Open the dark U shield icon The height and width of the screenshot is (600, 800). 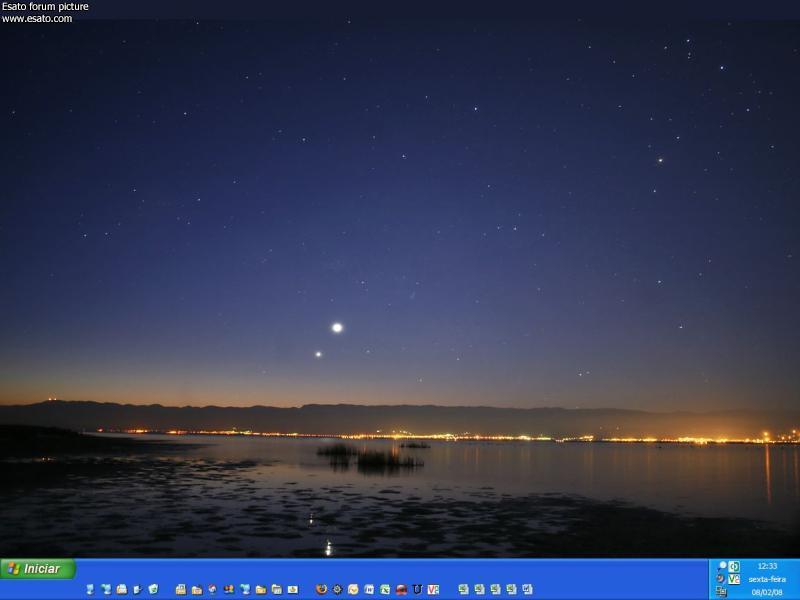point(417,589)
